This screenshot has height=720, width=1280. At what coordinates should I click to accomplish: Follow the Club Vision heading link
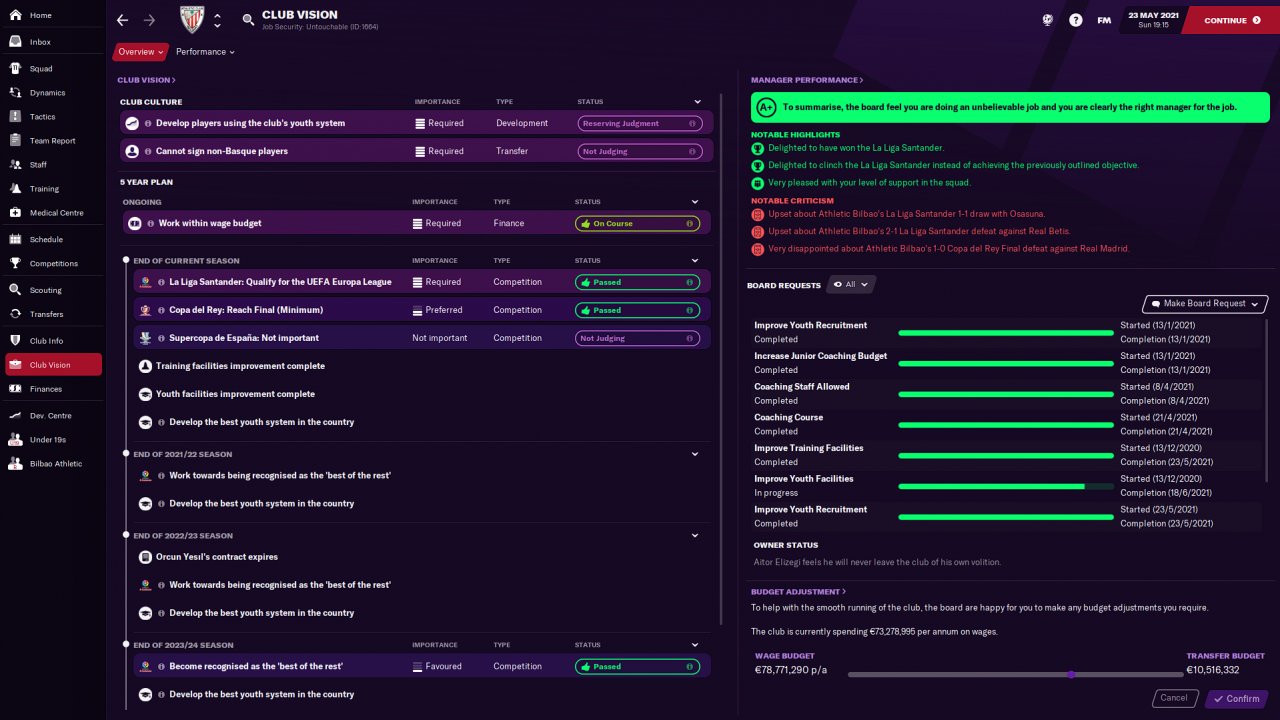[146, 80]
